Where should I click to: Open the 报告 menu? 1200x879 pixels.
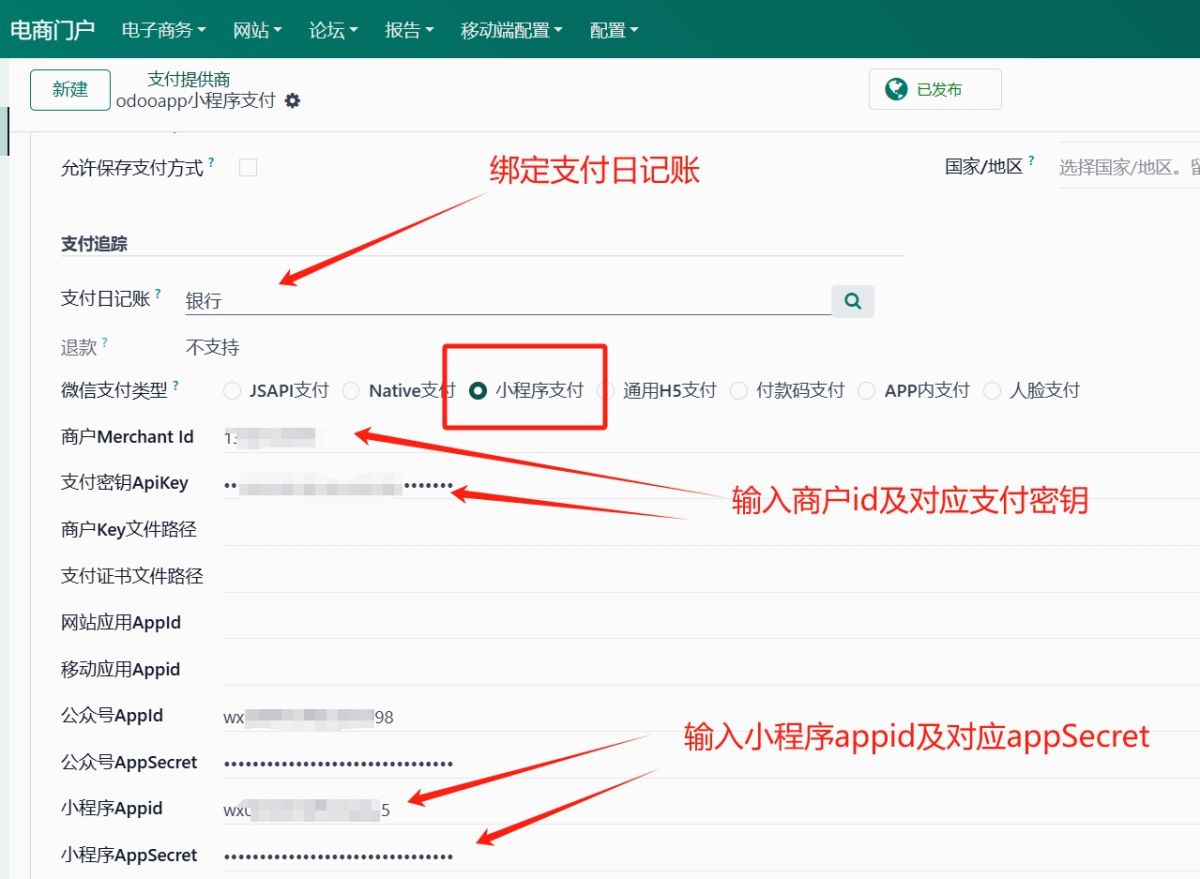[x=409, y=30]
